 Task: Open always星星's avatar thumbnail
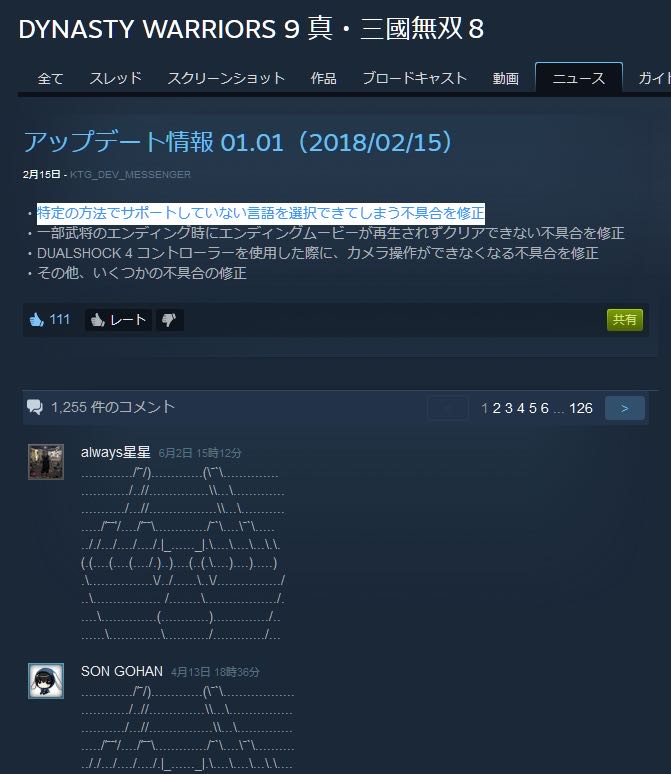click(46, 462)
